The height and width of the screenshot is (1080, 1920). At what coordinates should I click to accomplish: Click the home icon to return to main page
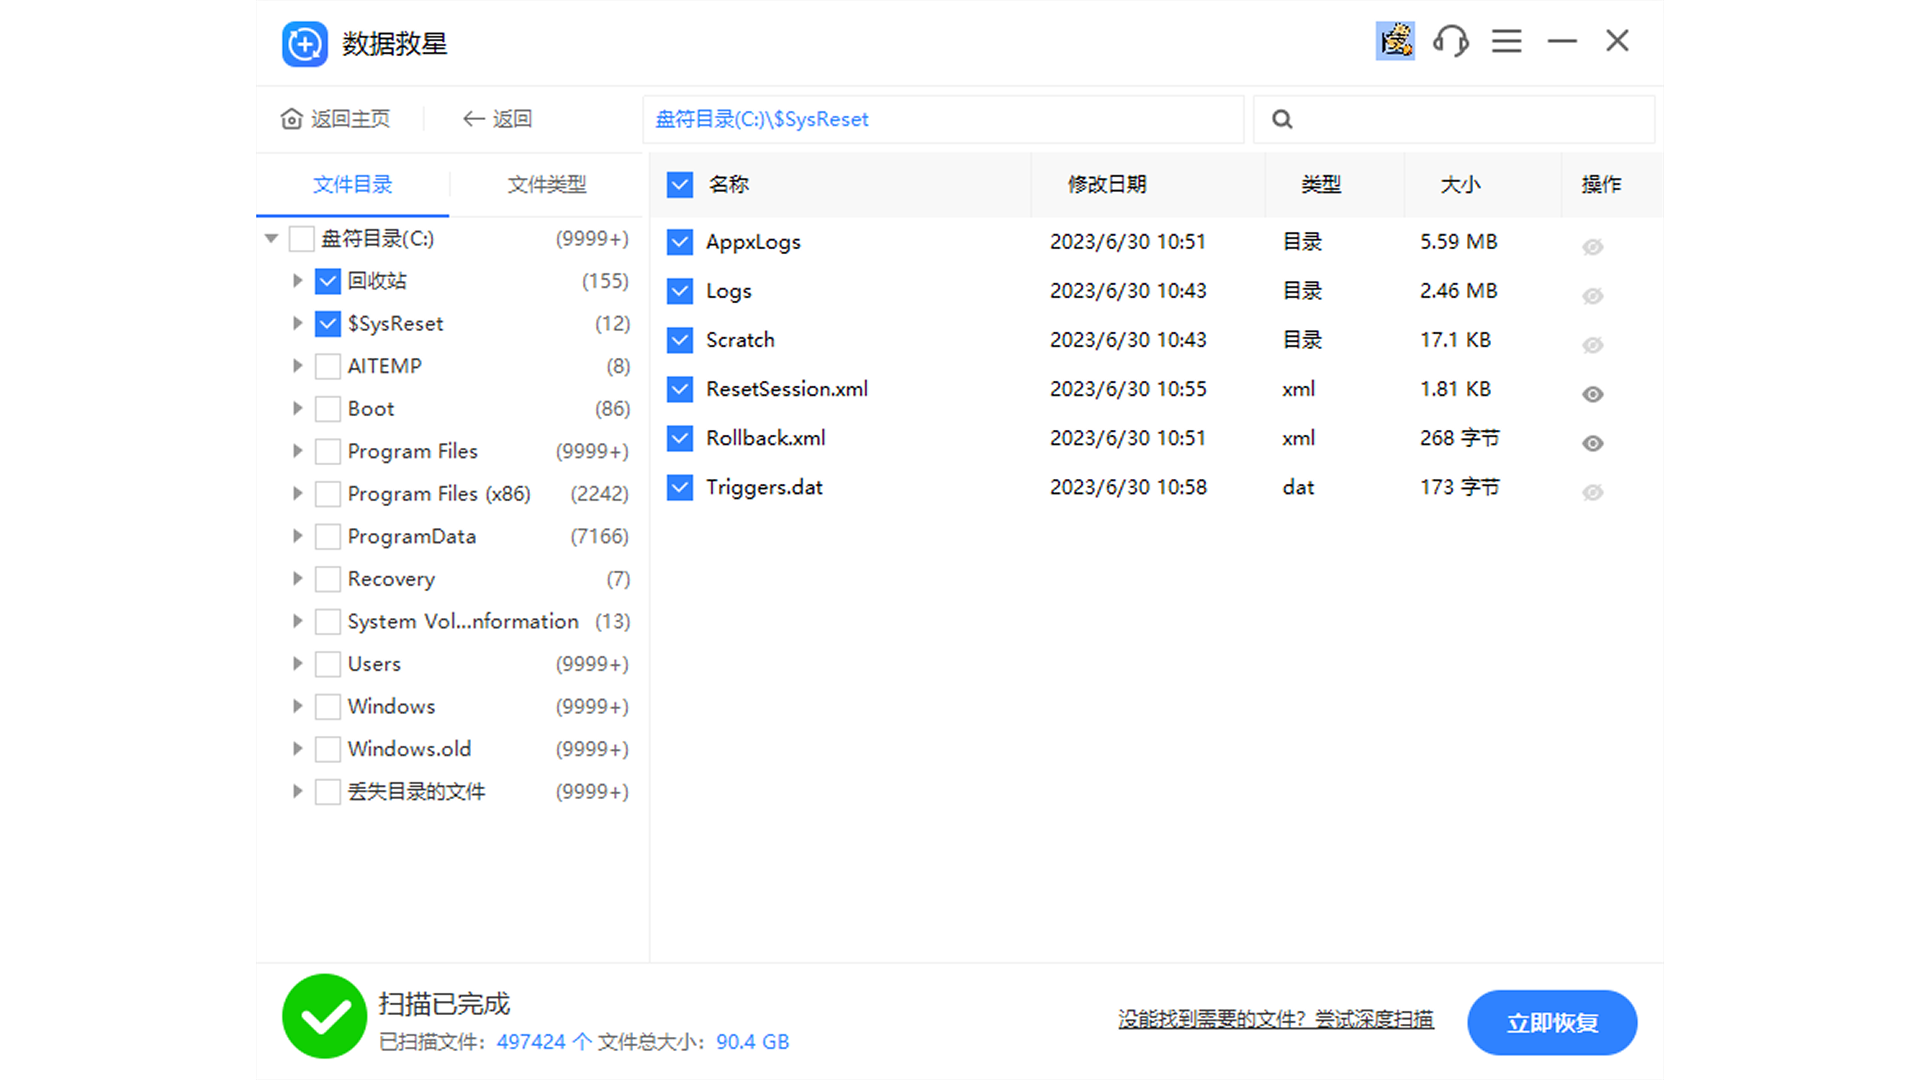(291, 119)
